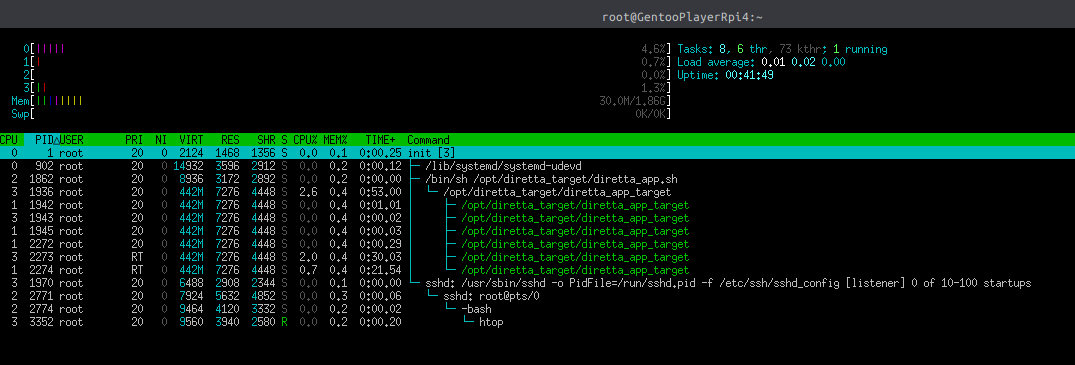
Task: Sort by MEM% column header
Action: pyautogui.click(x=336, y=139)
